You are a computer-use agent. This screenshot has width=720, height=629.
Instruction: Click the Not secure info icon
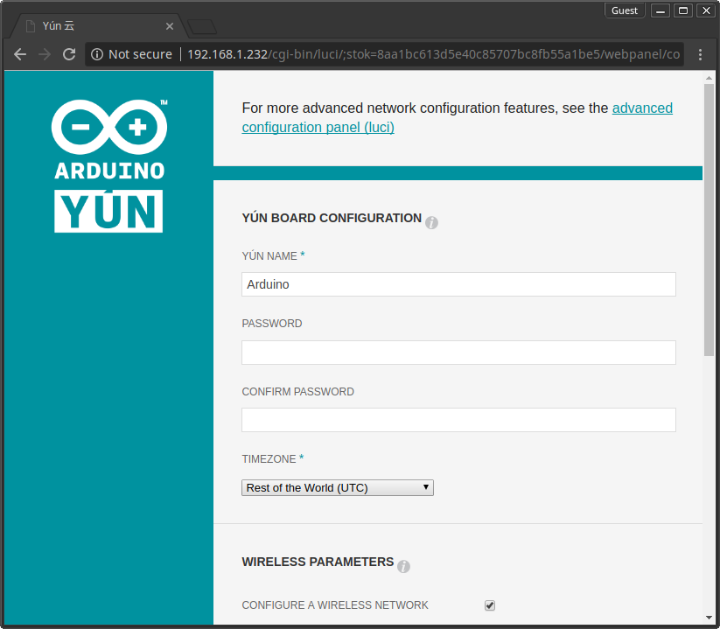pyautogui.click(x=97, y=54)
